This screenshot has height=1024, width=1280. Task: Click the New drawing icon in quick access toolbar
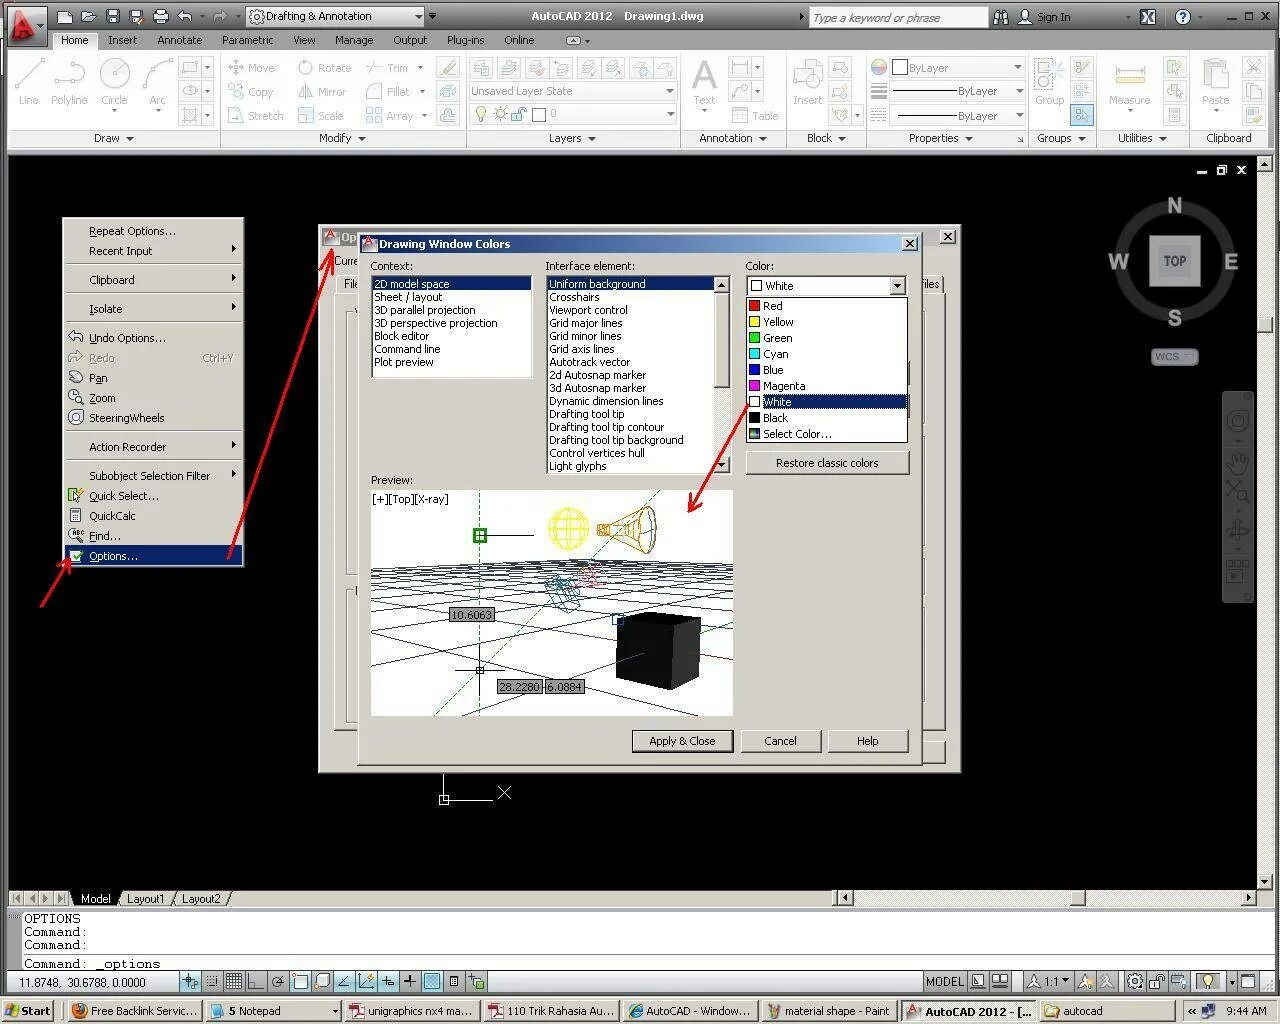pos(64,17)
